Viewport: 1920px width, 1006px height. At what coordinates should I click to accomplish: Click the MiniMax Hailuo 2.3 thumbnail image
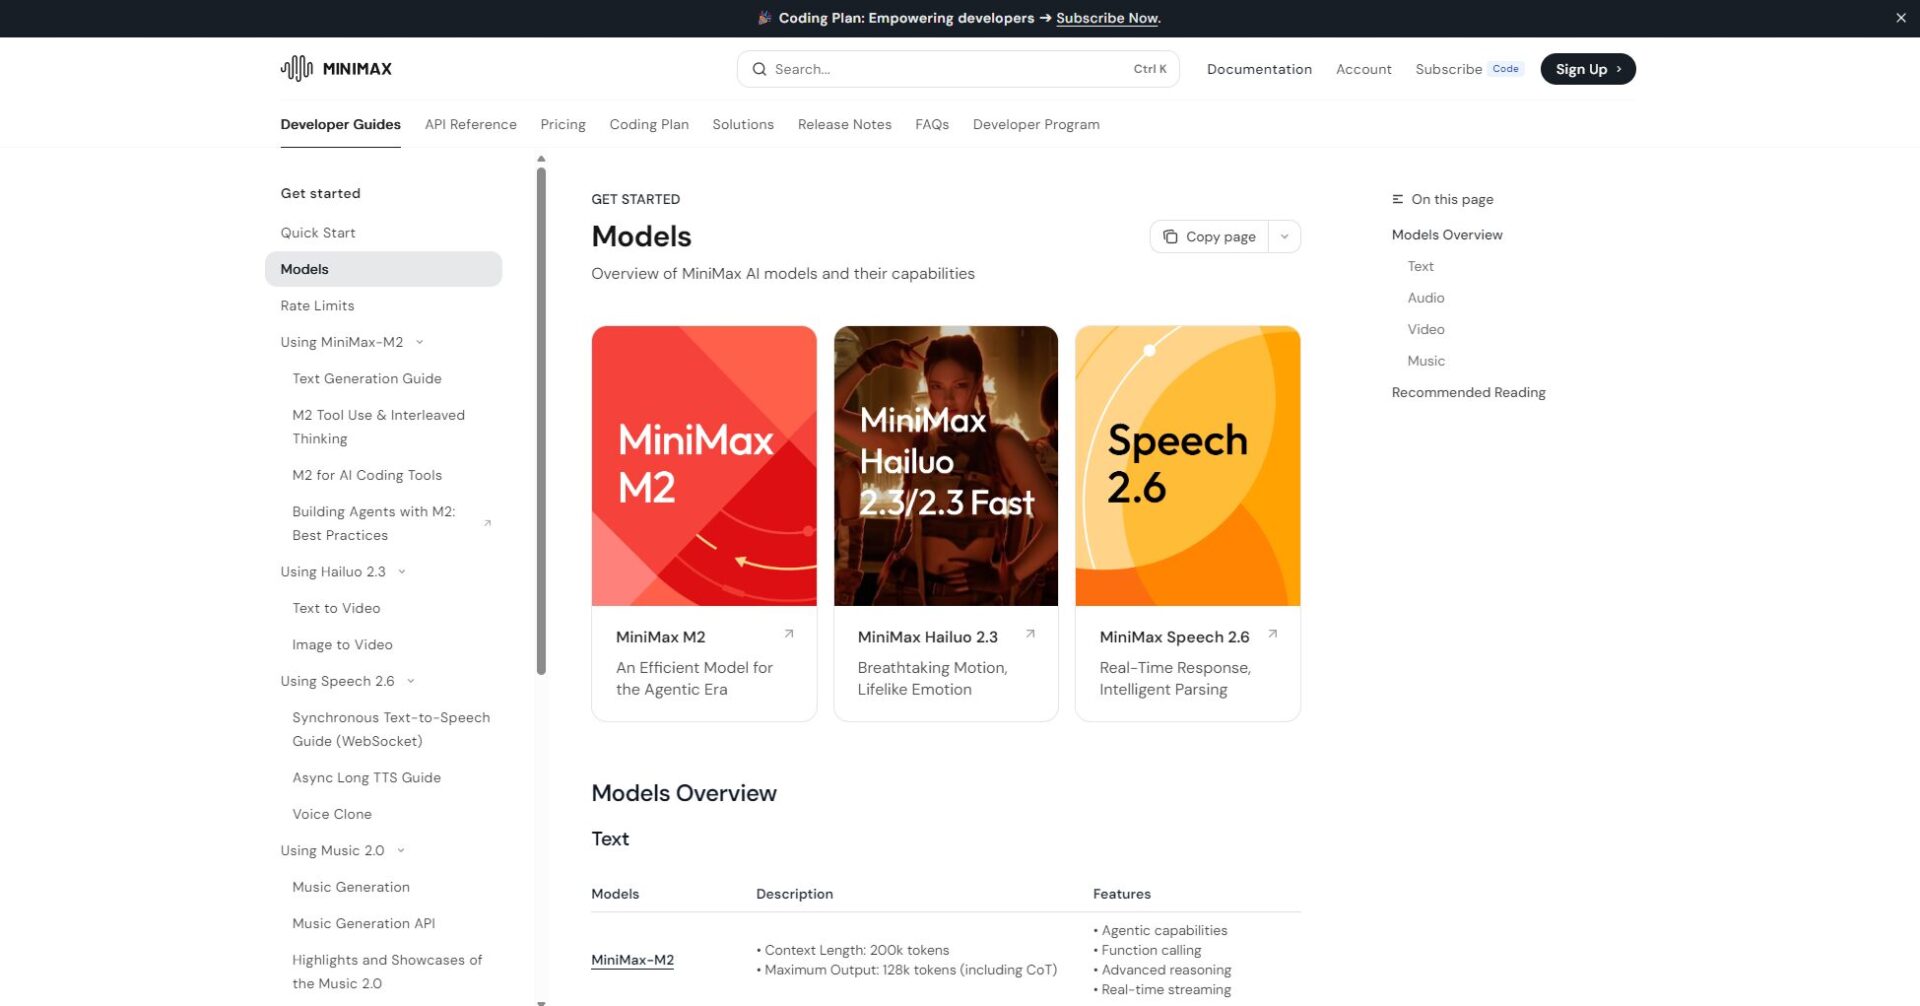(945, 465)
